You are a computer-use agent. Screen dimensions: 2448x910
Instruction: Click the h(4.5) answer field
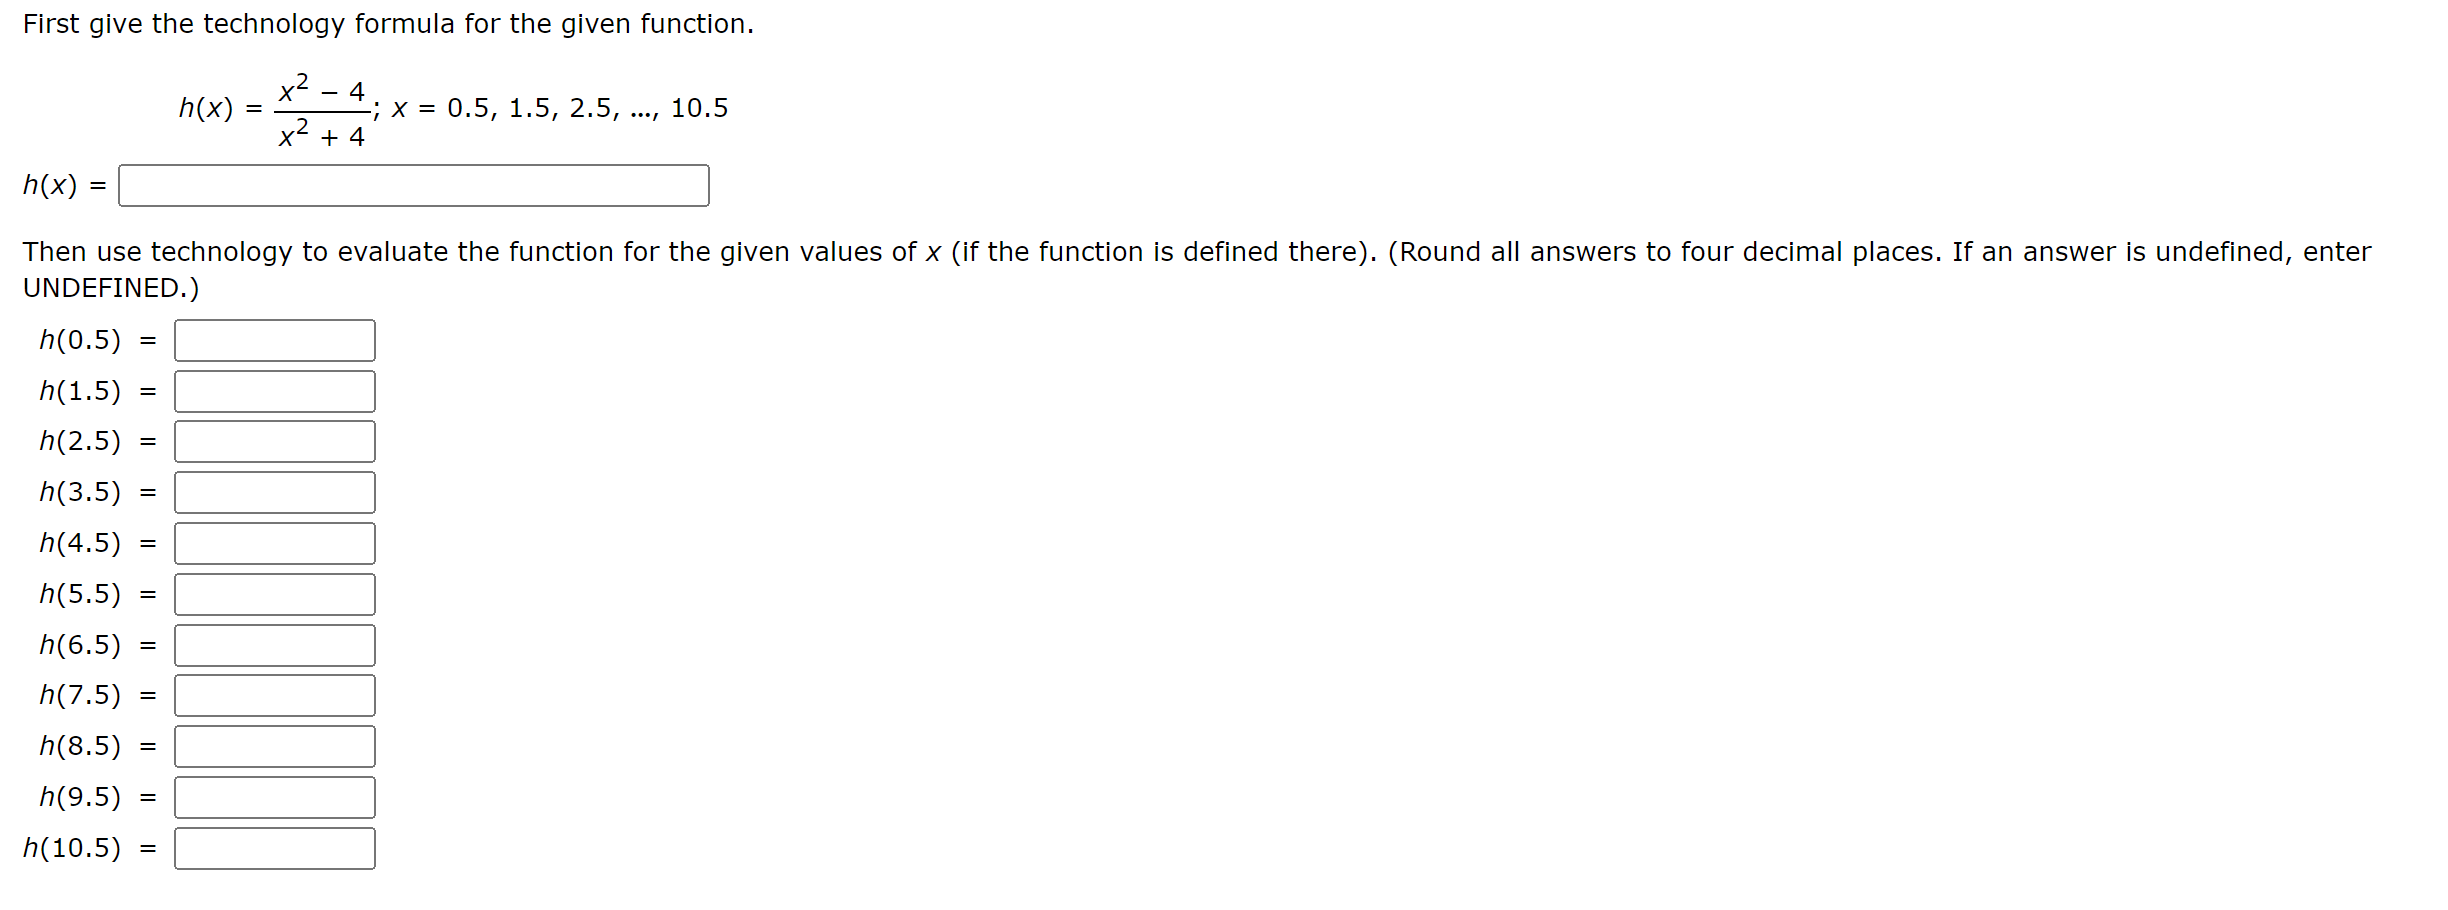pyautogui.click(x=273, y=543)
